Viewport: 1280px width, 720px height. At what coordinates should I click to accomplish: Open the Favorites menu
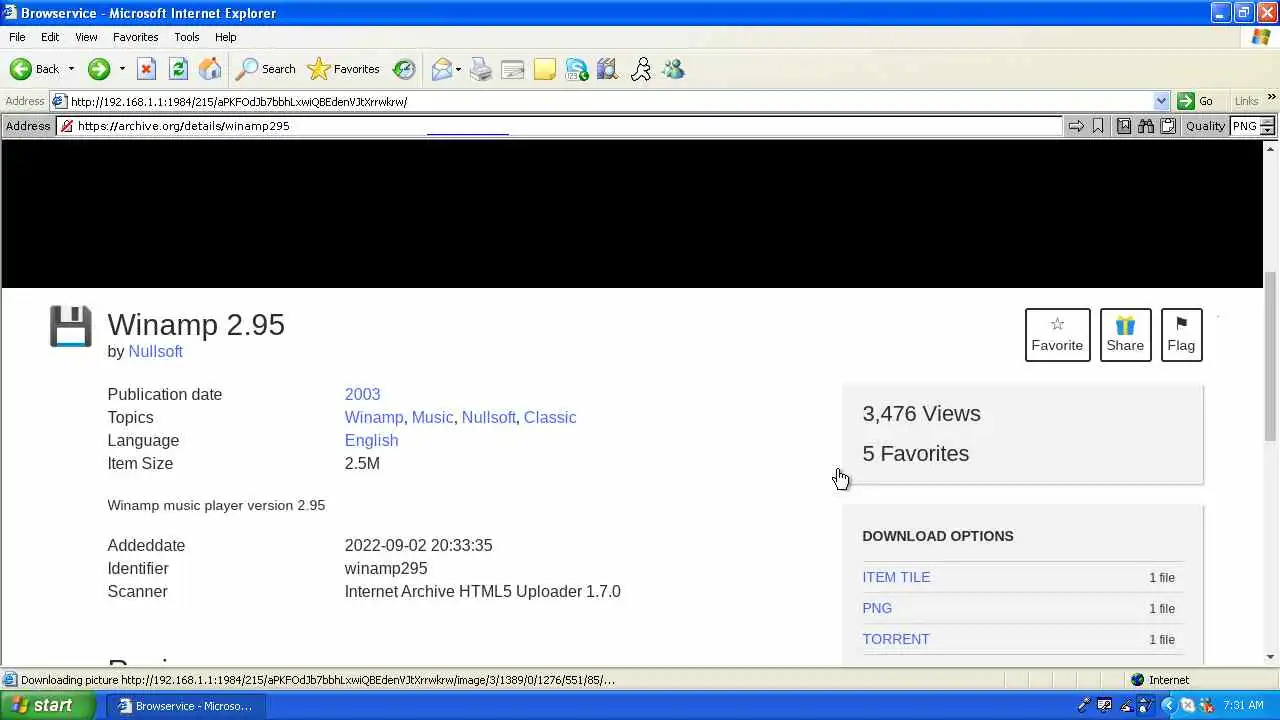click(135, 37)
